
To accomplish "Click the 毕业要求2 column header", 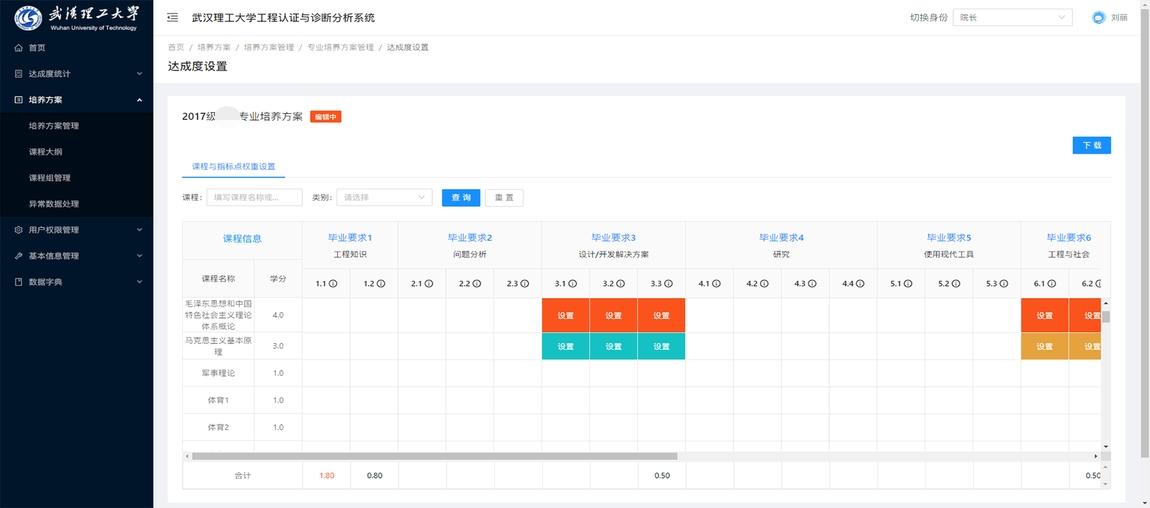I will coord(469,238).
